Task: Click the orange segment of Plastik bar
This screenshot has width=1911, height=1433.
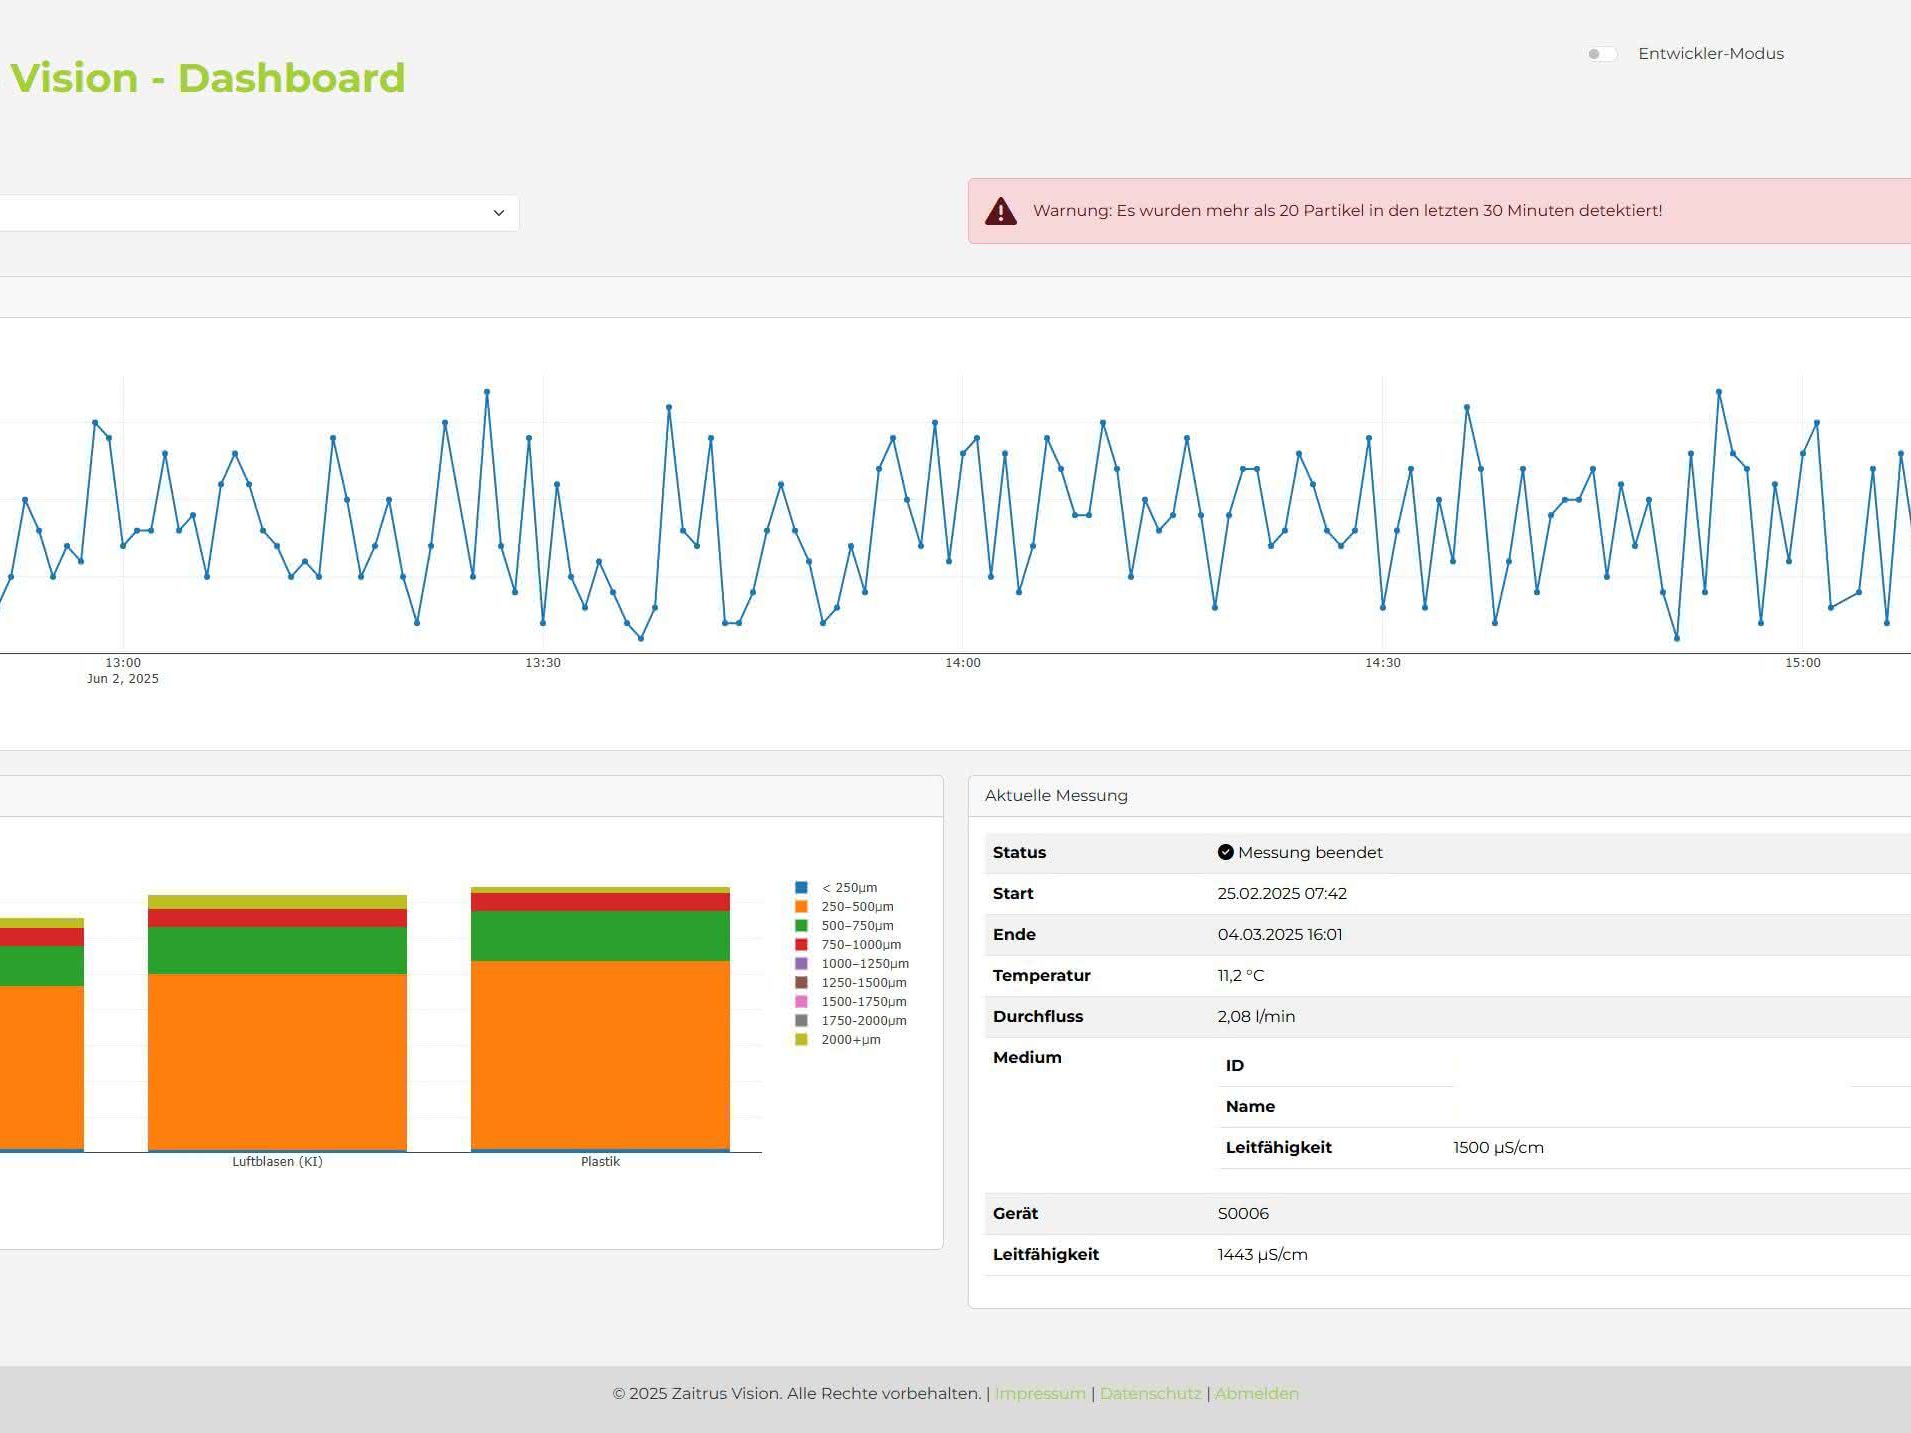Action: 600,1055
